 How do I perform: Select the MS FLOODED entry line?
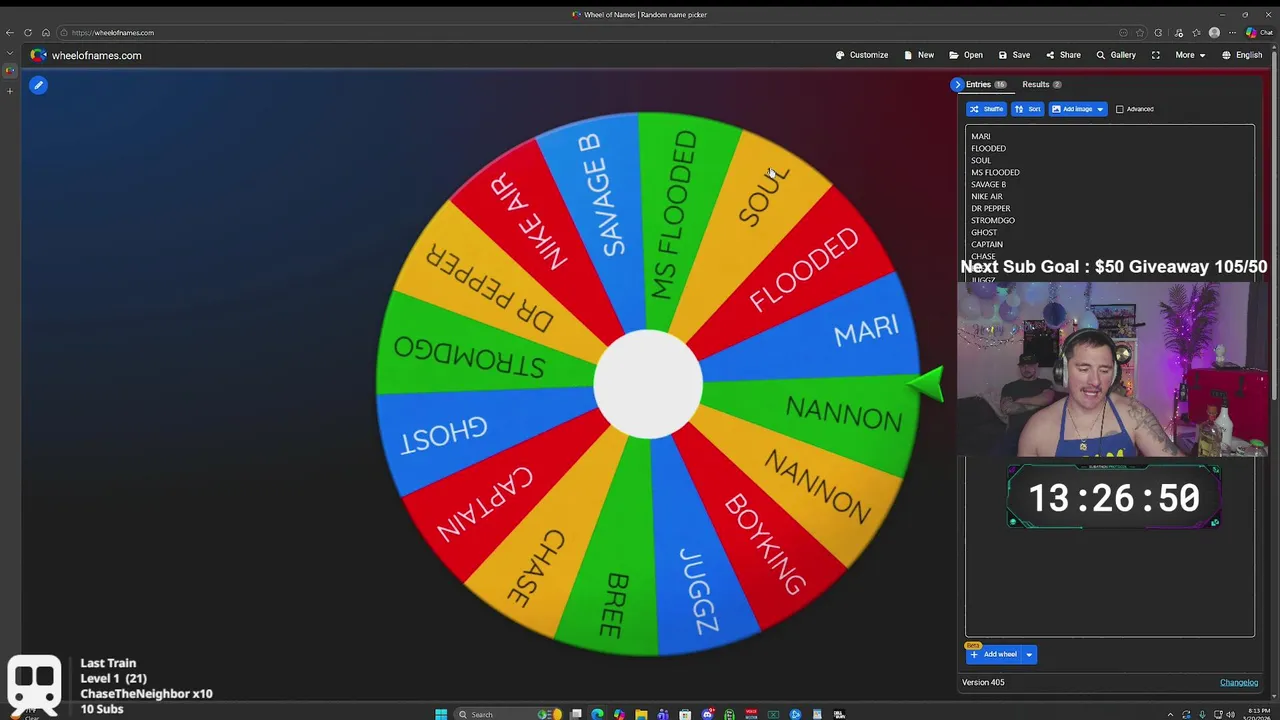tap(995, 173)
